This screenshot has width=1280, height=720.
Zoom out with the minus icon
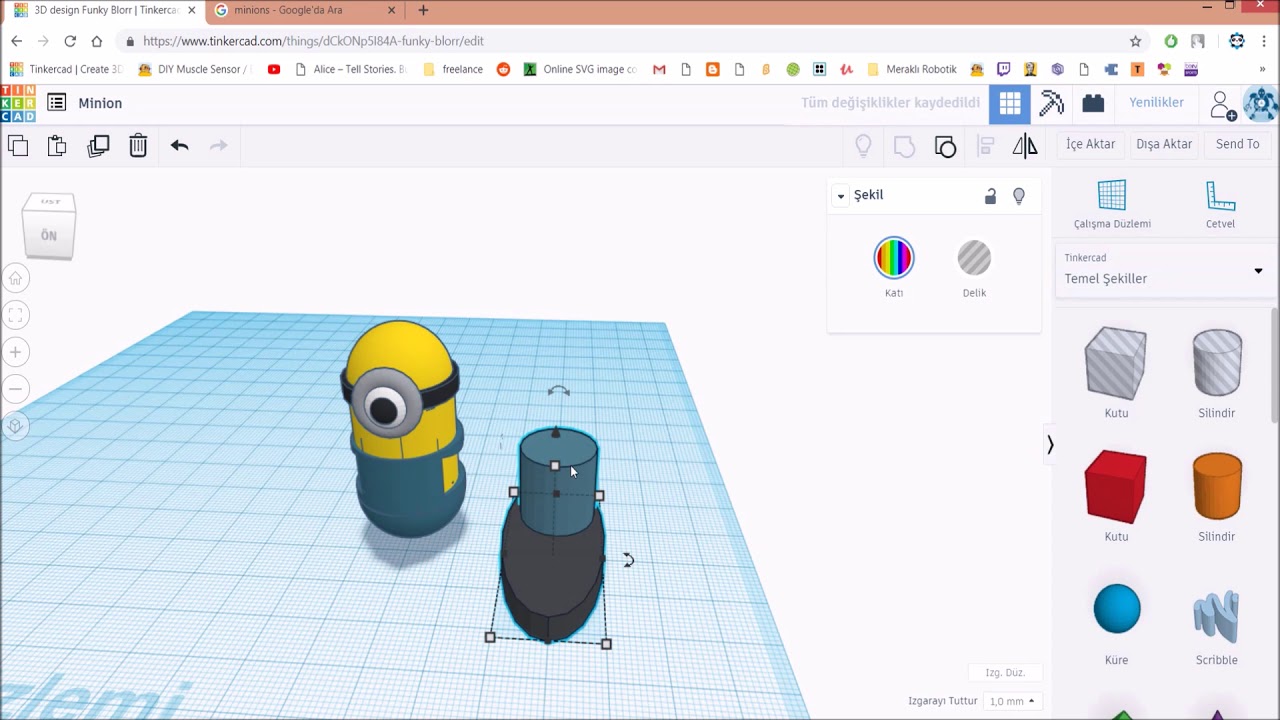pyautogui.click(x=16, y=388)
